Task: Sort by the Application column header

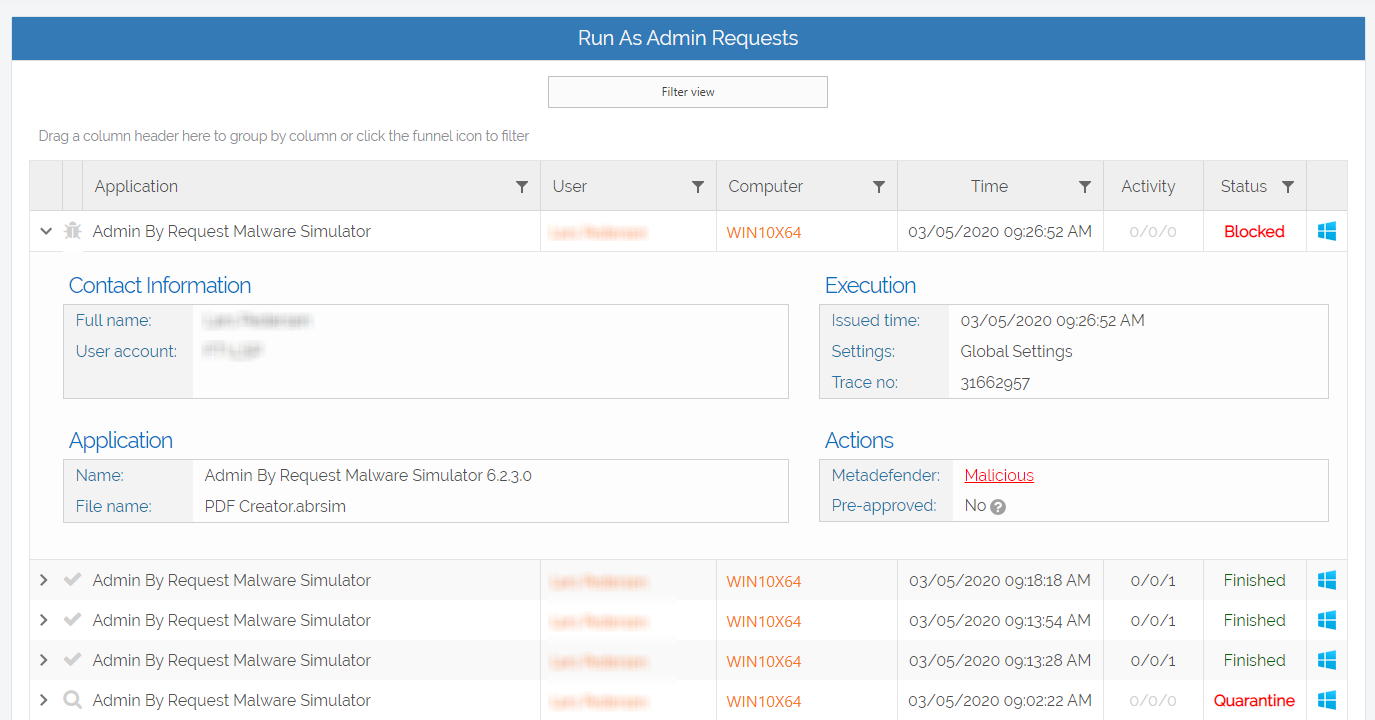Action: 136,187
